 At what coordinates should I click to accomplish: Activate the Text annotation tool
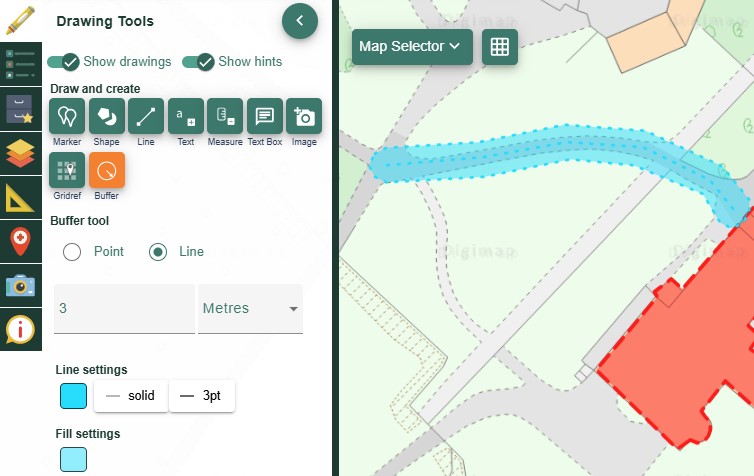click(186, 117)
